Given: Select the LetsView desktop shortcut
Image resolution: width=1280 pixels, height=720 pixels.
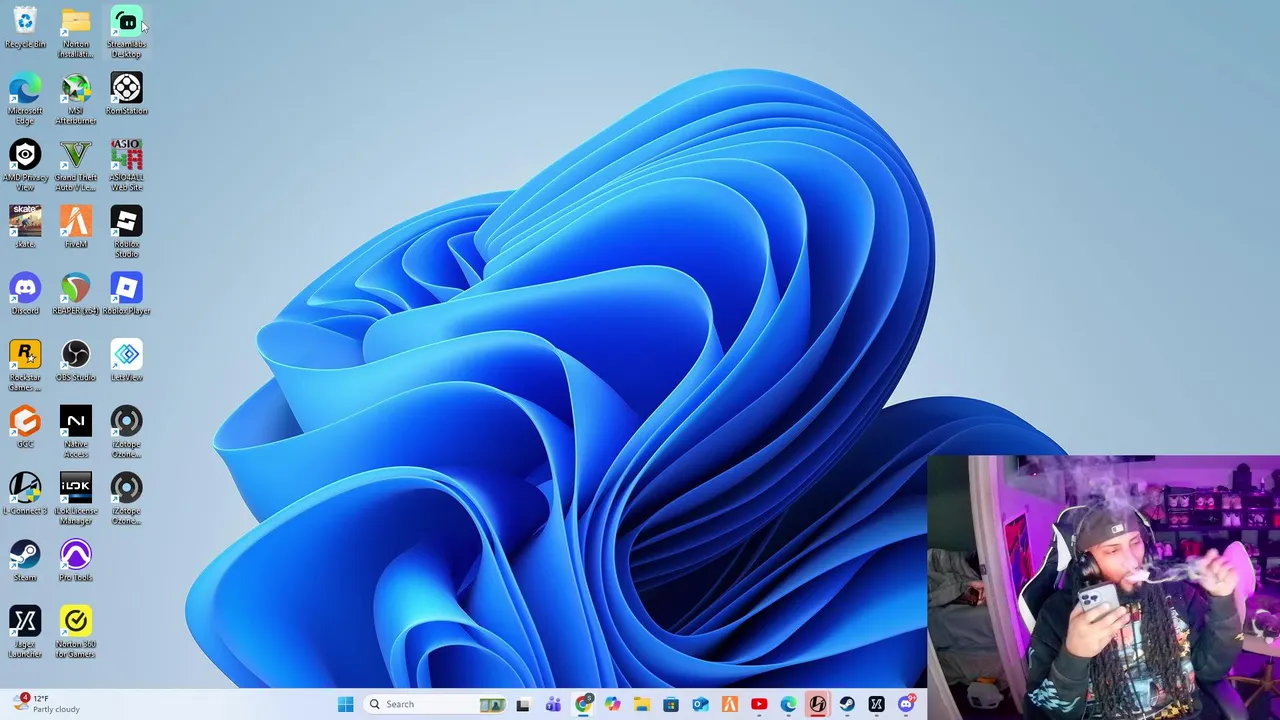Looking at the screenshot, I should click(126, 361).
